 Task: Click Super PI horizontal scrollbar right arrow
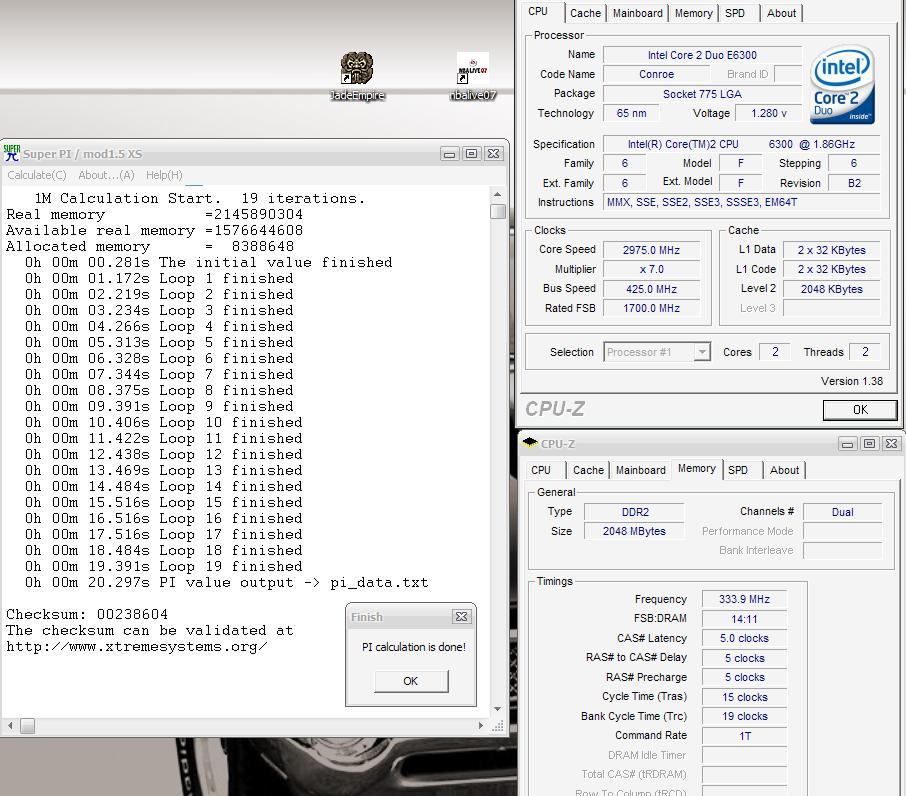coord(480,726)
